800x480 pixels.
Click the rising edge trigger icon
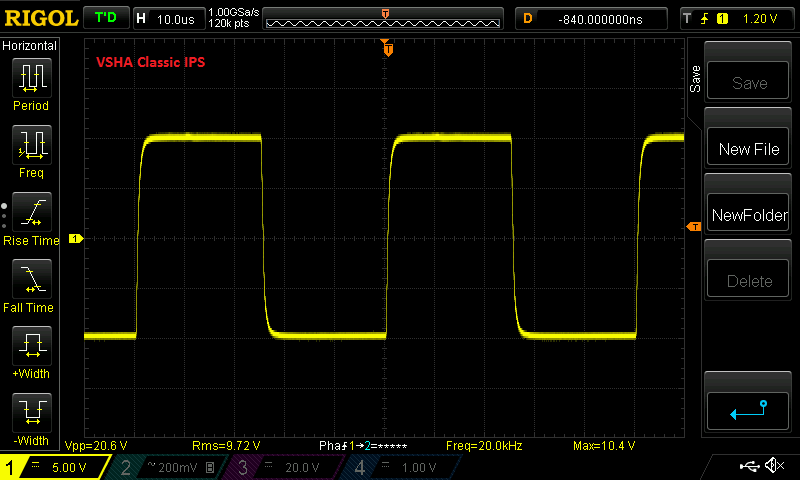(x=705, y=19)
